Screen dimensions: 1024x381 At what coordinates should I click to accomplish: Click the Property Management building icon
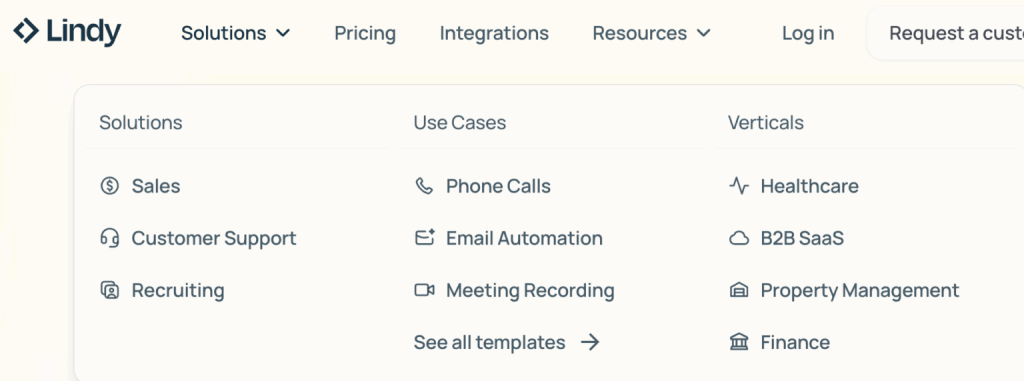[x=739, y=290]
